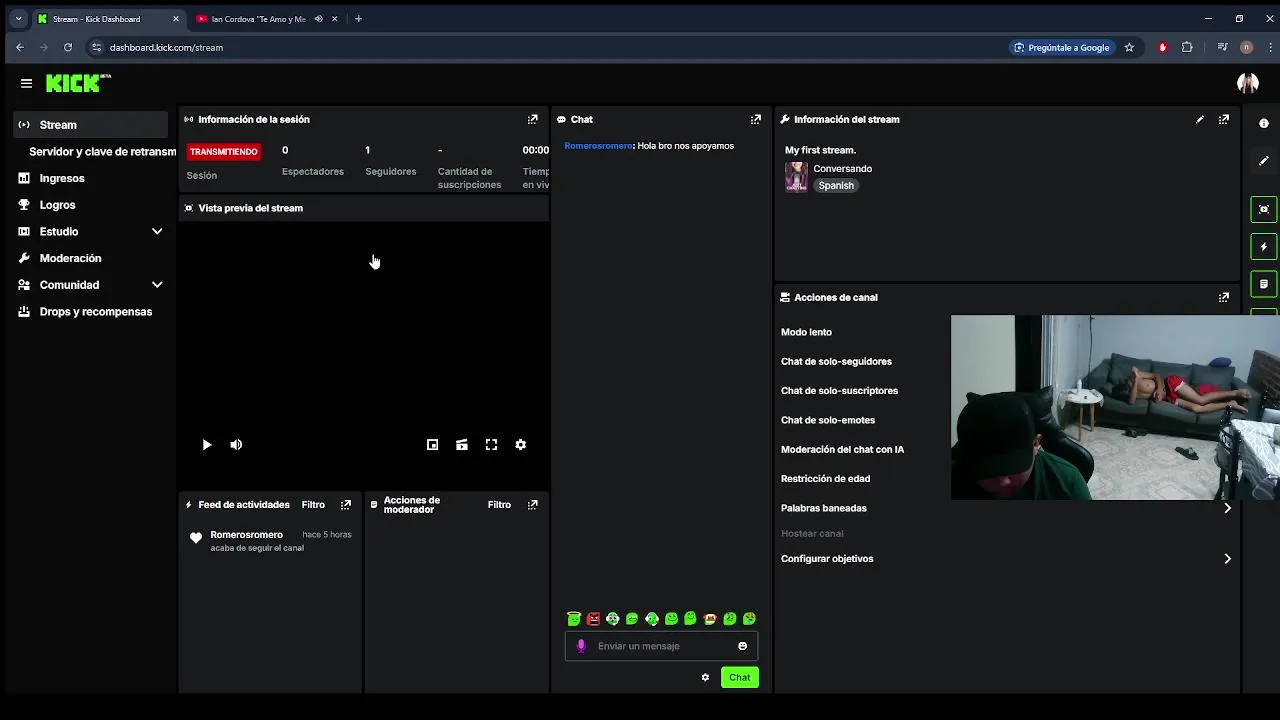1280x720 pixels.
Task: Bookmark this page with the star icon
Action: pyautogui.click(x=1129, y=47)
